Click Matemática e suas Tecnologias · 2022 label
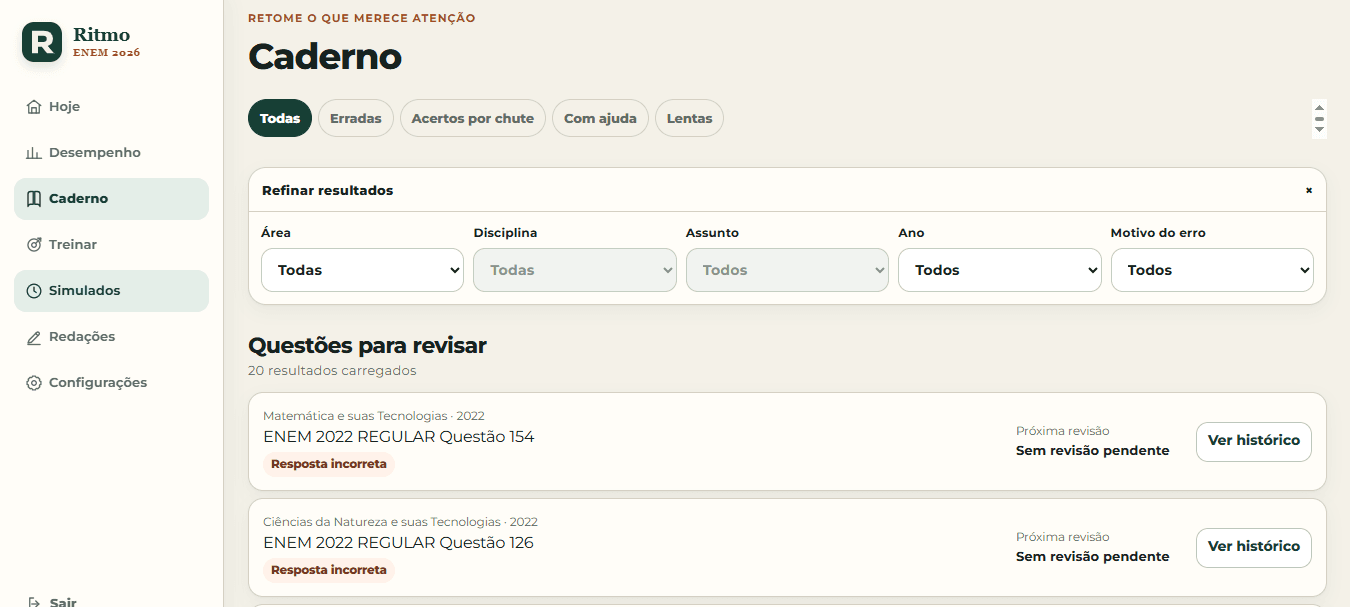The width and height of the screenshot is (1350, 607). [374, 416]
